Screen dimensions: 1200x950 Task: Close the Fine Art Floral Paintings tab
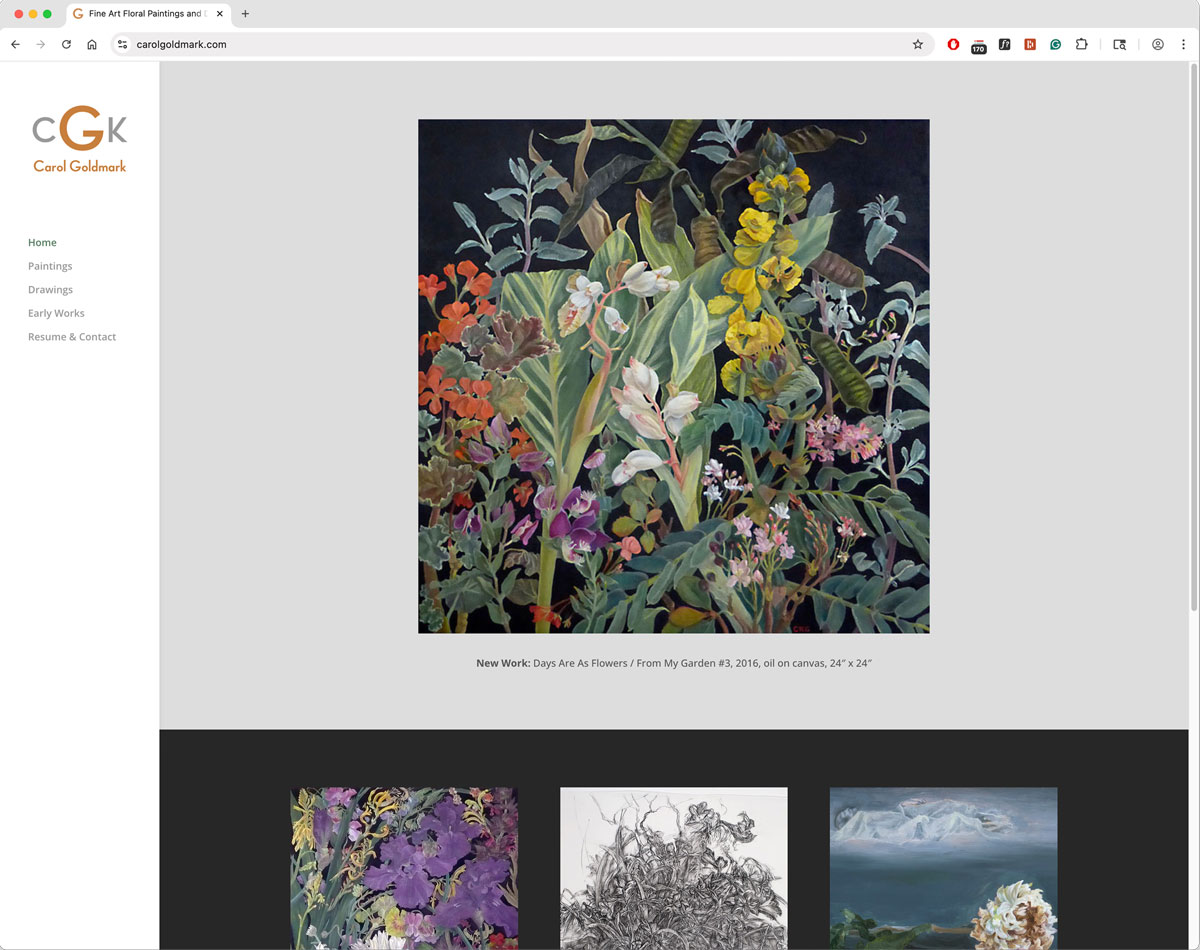click(220, 14)
